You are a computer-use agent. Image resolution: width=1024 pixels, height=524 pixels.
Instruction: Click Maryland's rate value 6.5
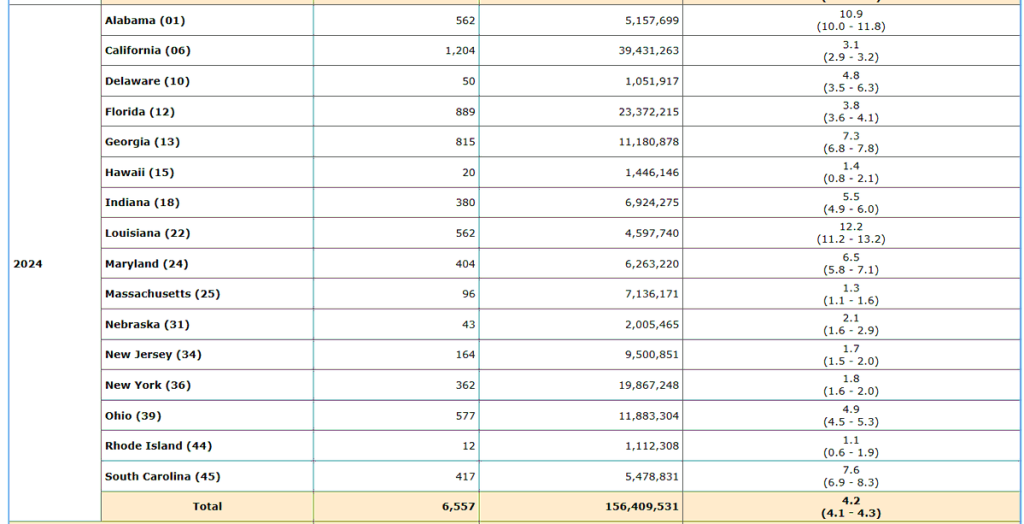(x=851, y=257)
